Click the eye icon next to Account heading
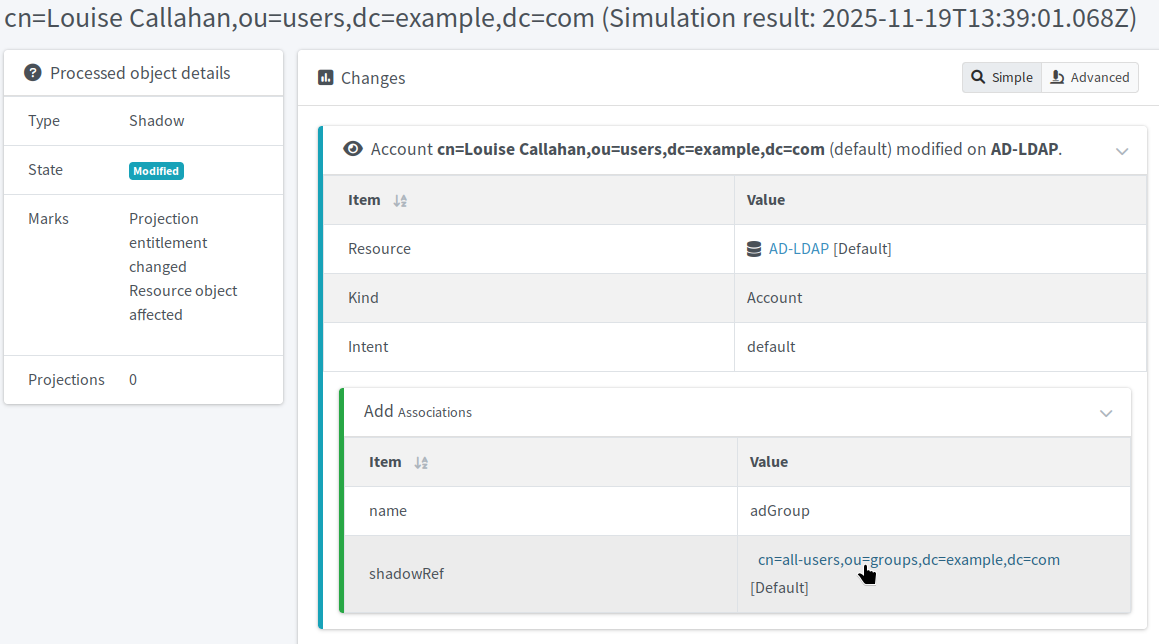1159x644 pixels. pyautogui.click(x=353, y=148)
